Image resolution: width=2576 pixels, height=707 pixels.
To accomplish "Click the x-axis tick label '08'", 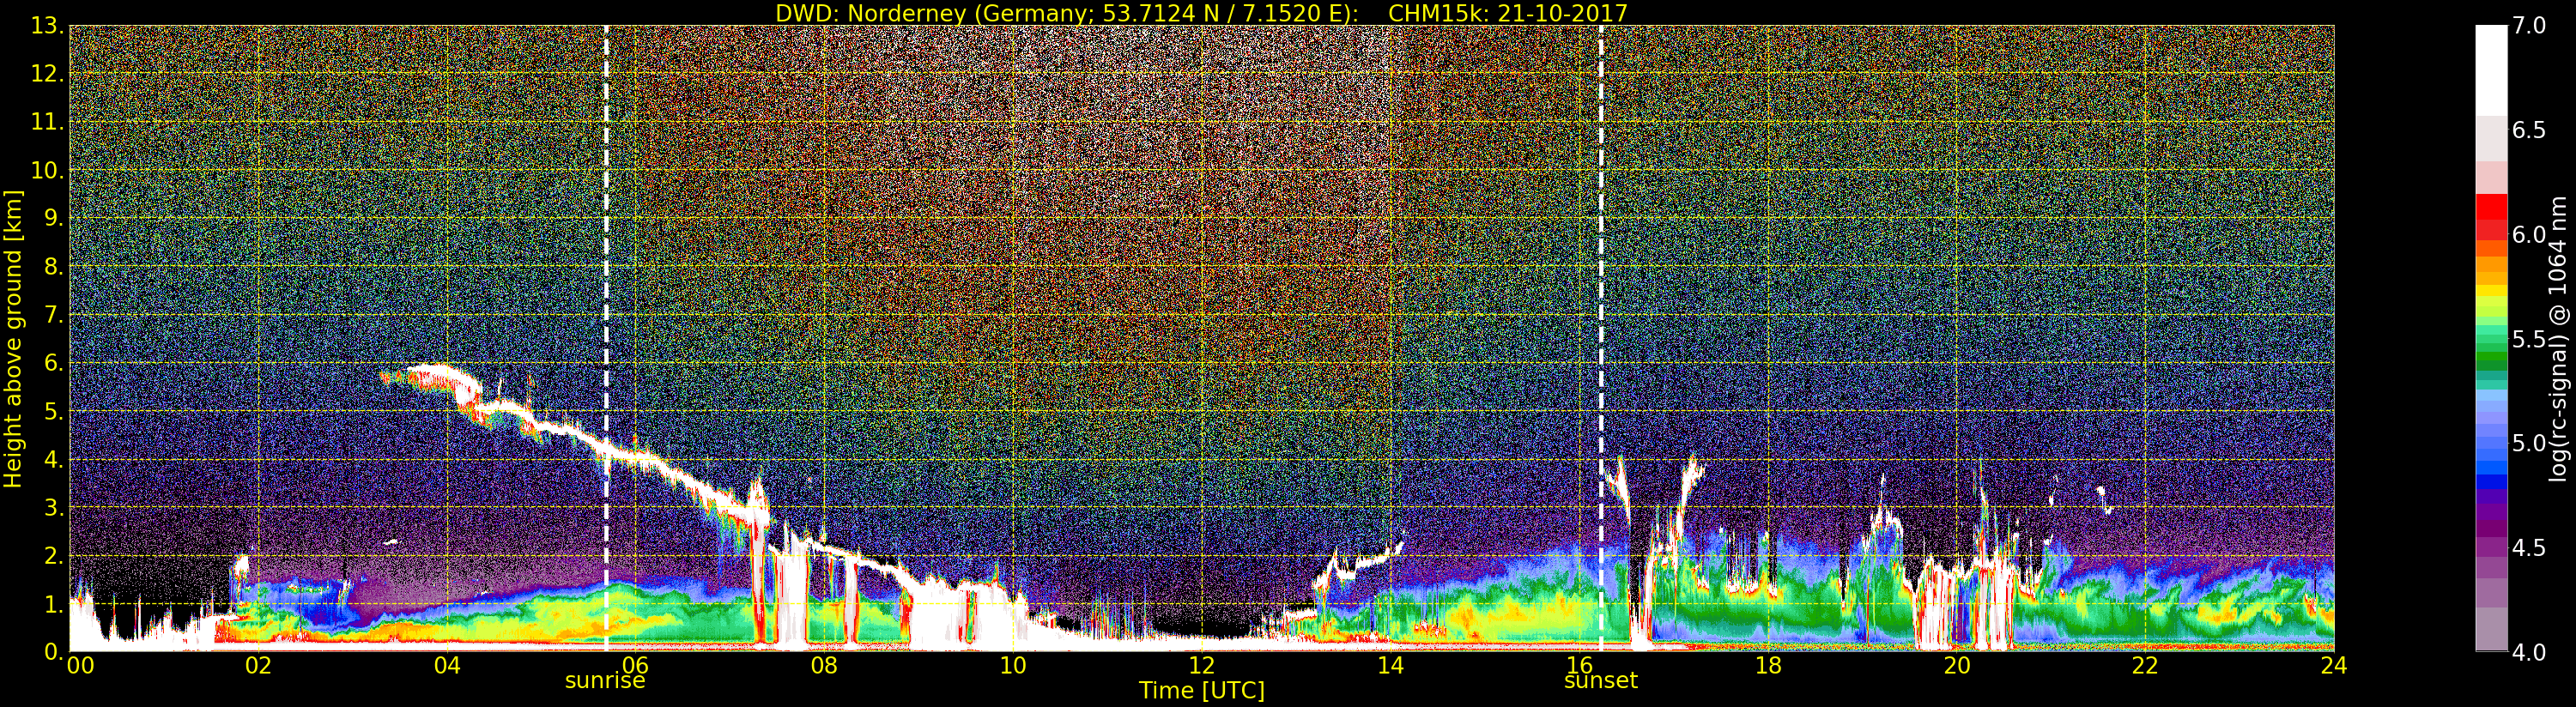I will [x=824, y=666].
